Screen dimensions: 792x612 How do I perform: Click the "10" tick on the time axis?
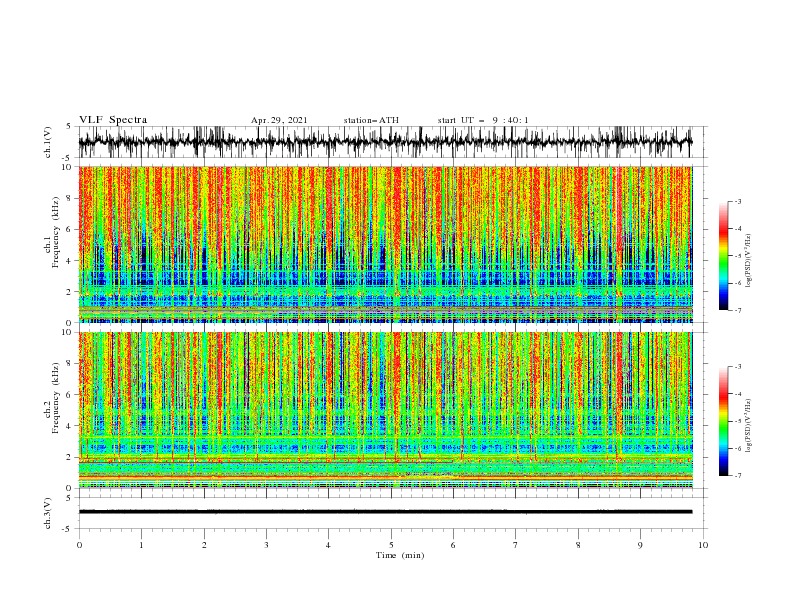703,545
